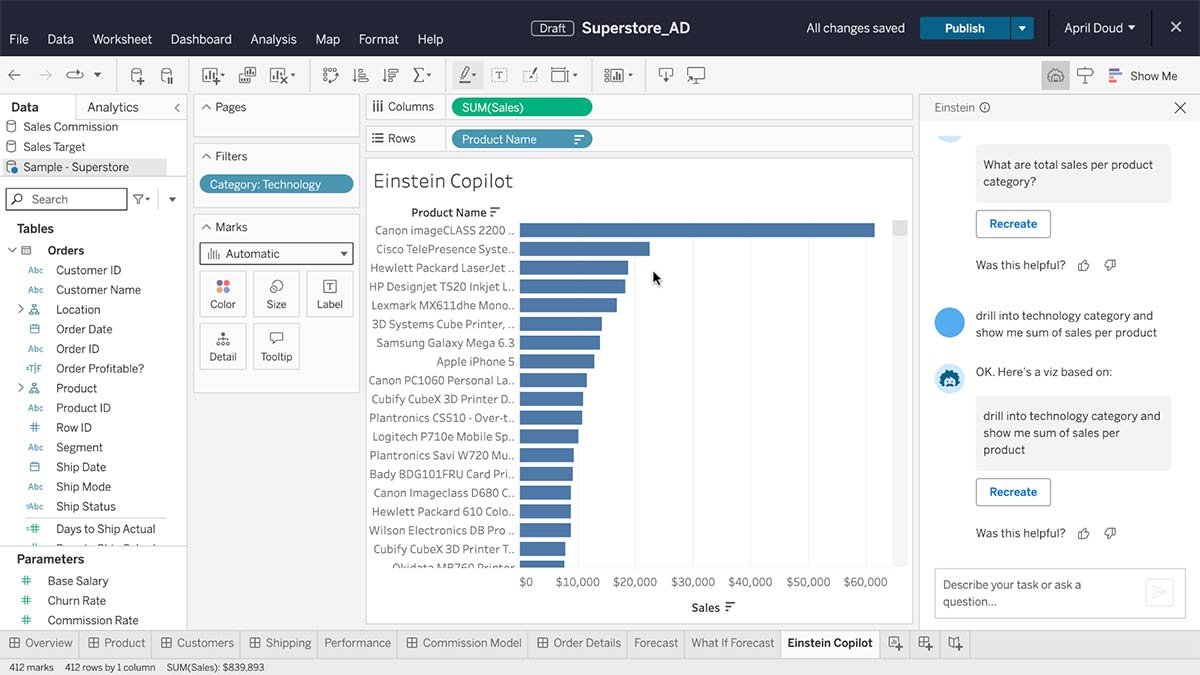Open the Color marks card
1200x675 pixels.
pos(223,293)
